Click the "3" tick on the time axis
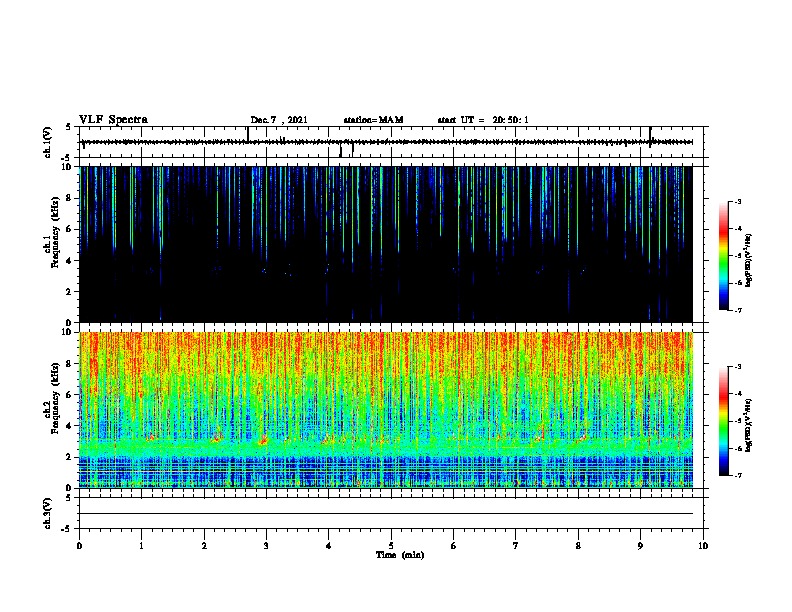 coord(266,546)
